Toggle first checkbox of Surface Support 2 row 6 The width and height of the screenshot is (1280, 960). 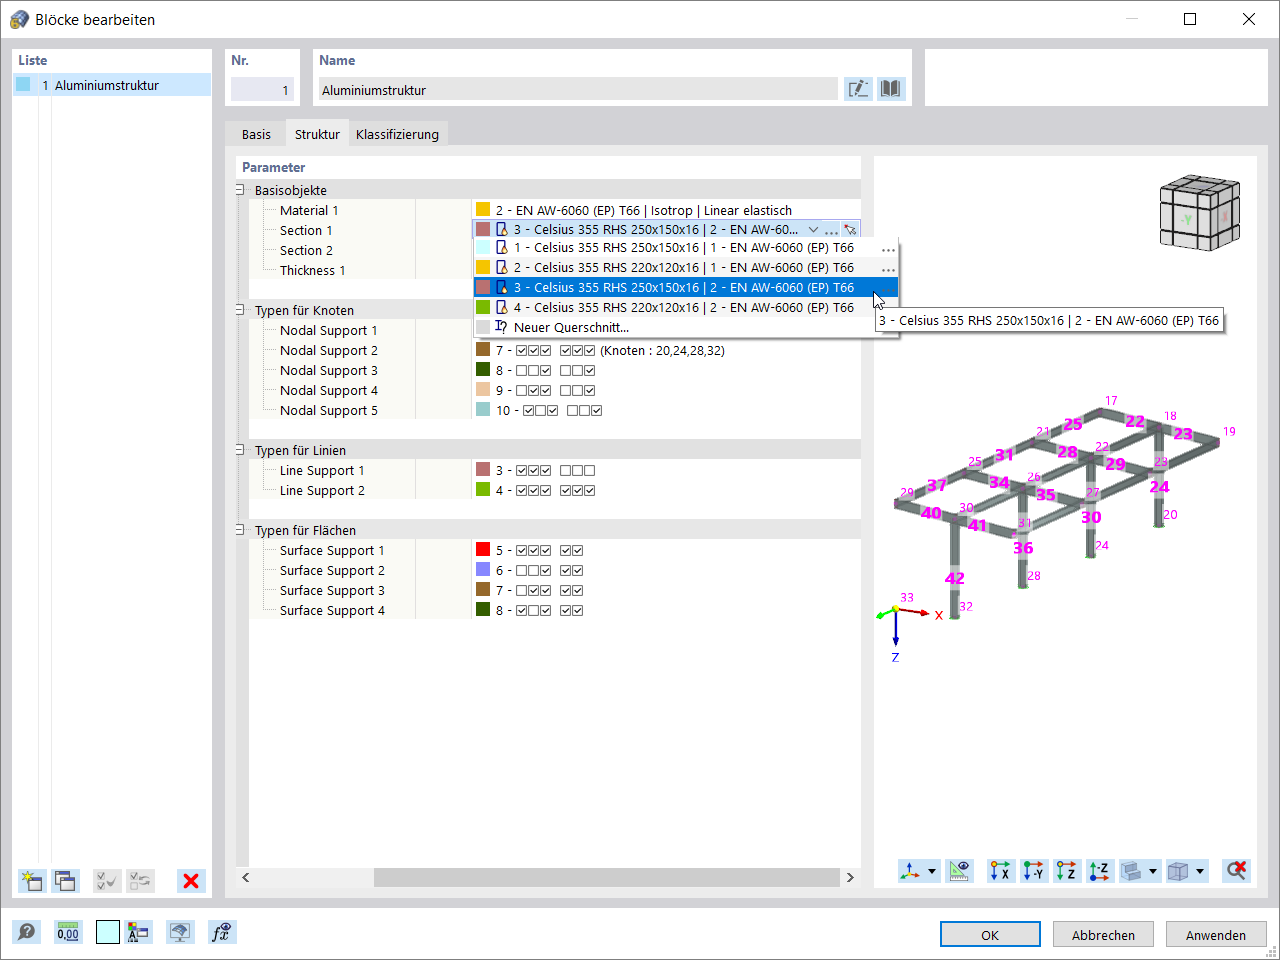click(x=521, y=571)
